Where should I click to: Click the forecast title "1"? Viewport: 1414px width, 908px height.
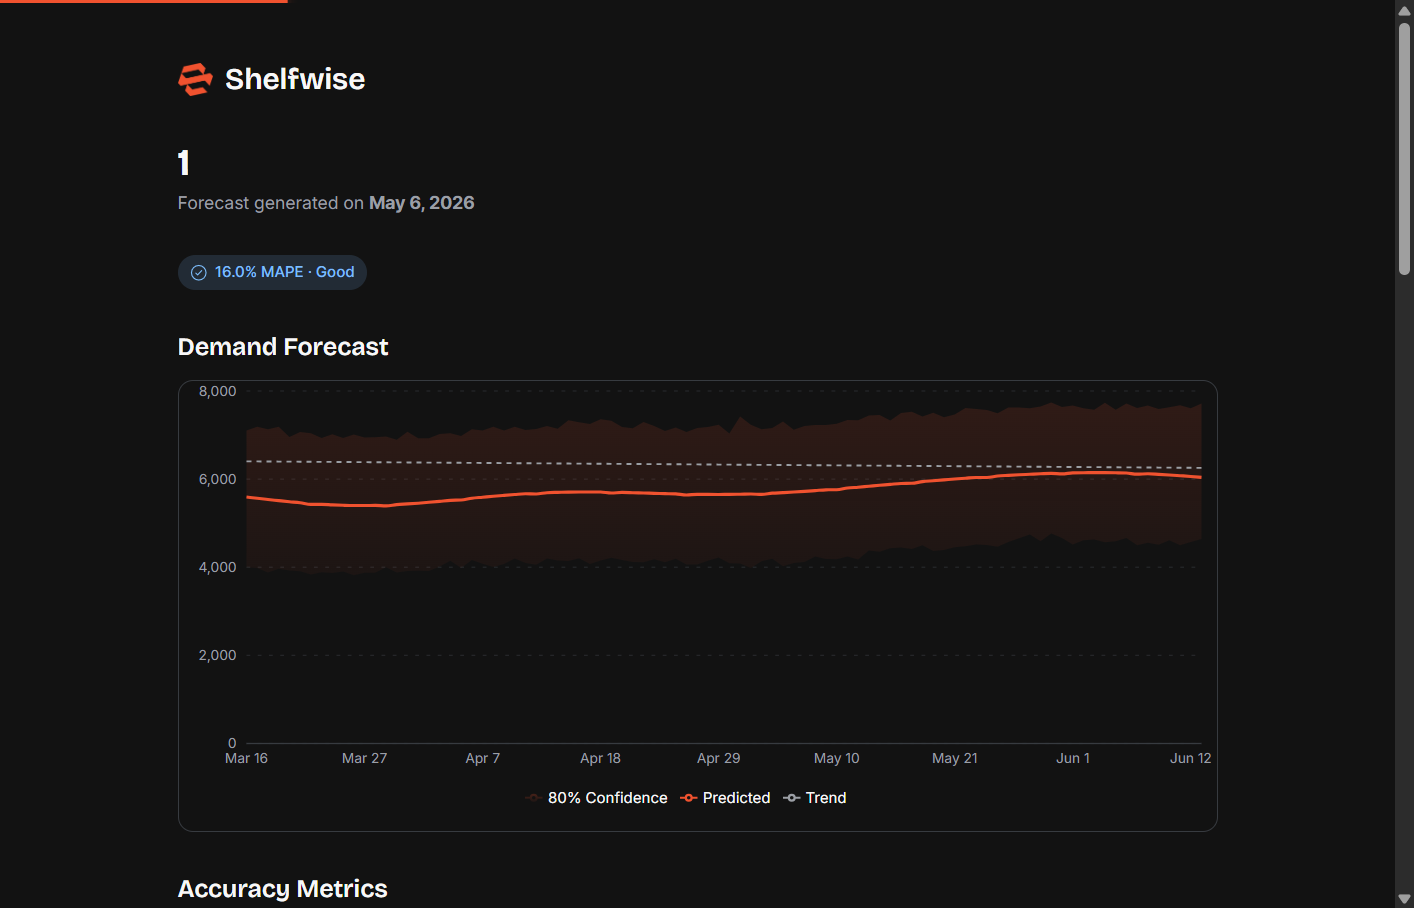(184, 163)
